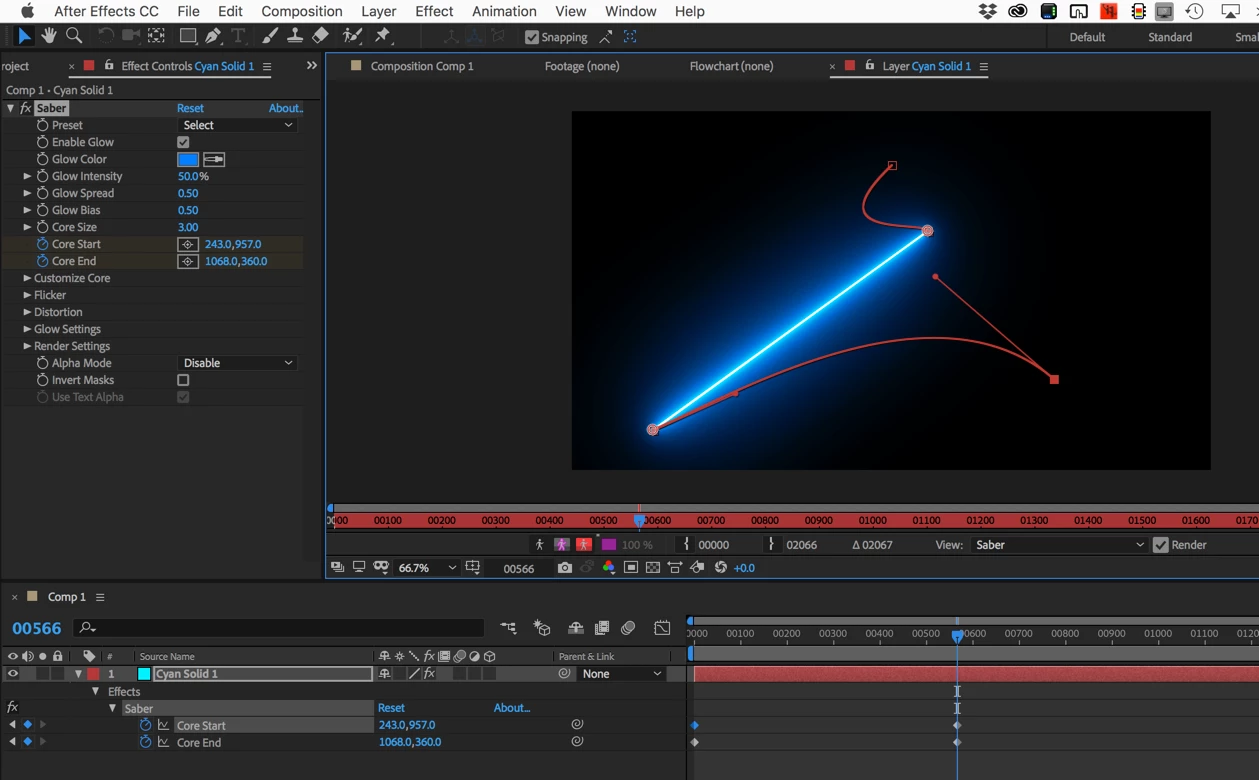Viewport: 1259px width, 780px height.
Task: Click the timeline search field
Action: pos(290,628)
